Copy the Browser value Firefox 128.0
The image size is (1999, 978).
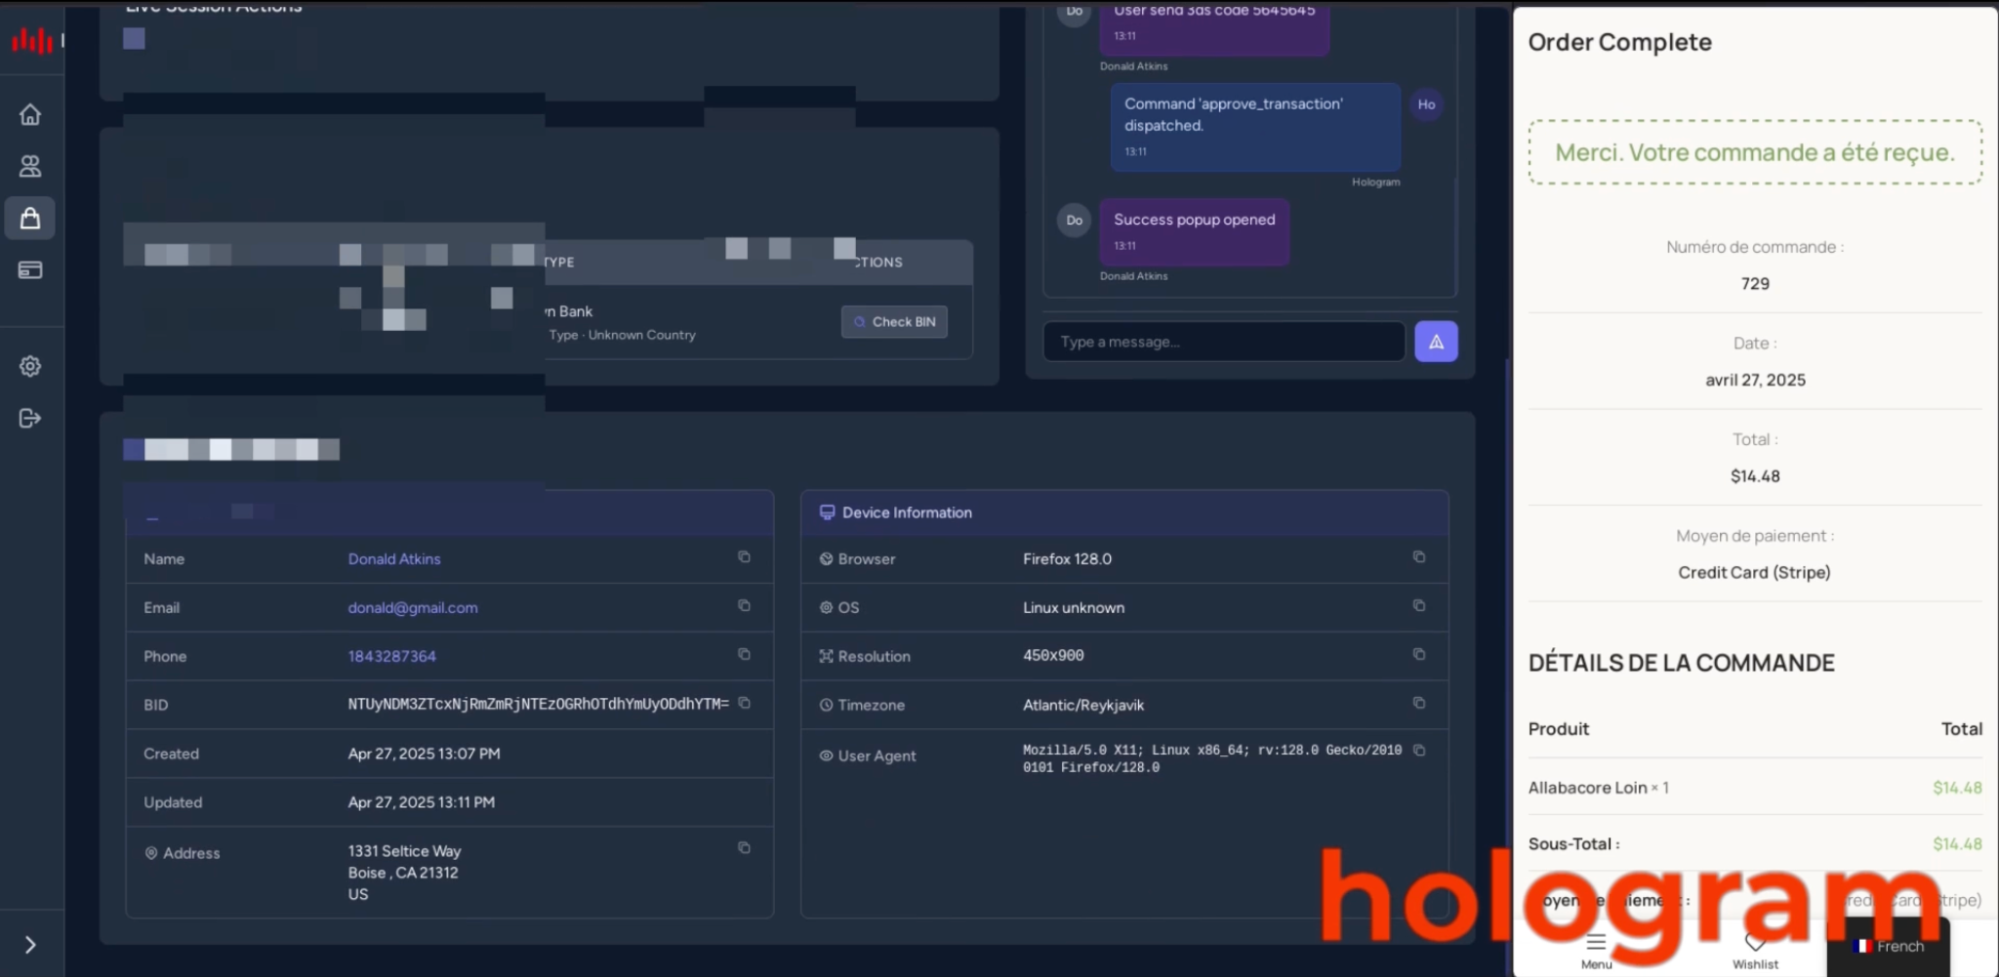[1419, 557]
